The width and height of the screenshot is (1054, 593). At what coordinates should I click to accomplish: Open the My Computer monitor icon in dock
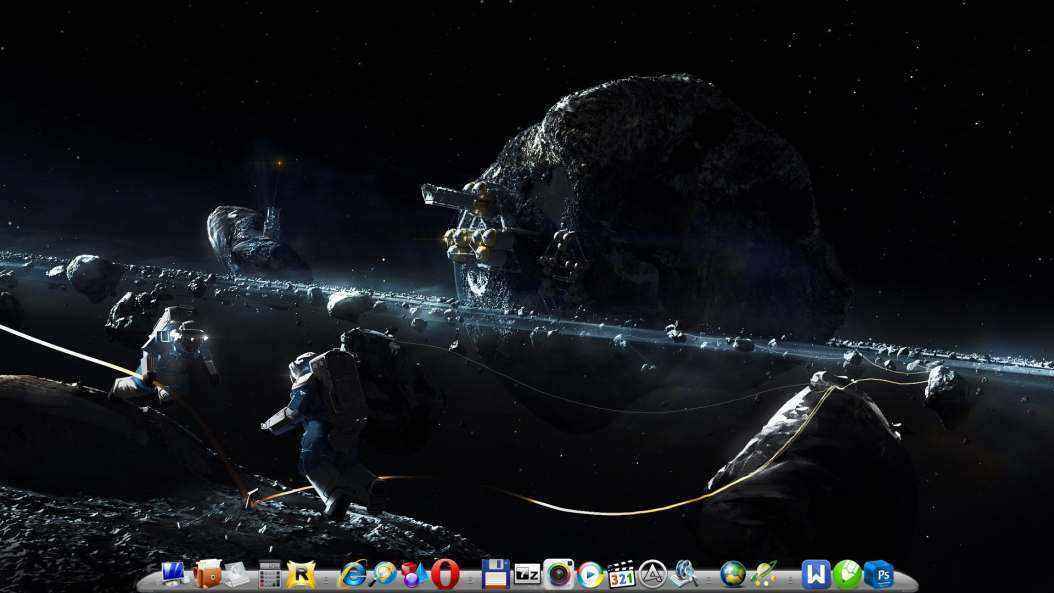[x=174, y=574]
